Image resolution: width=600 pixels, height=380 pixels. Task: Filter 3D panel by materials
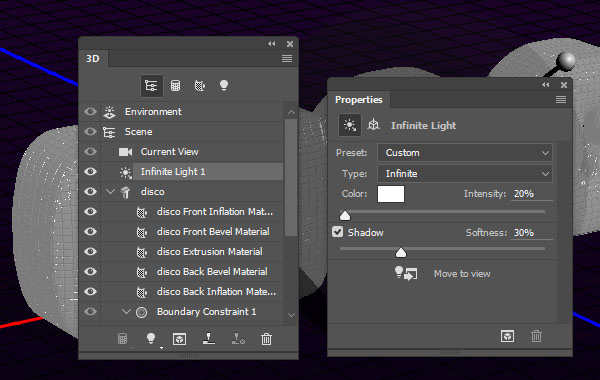point(200,85)
